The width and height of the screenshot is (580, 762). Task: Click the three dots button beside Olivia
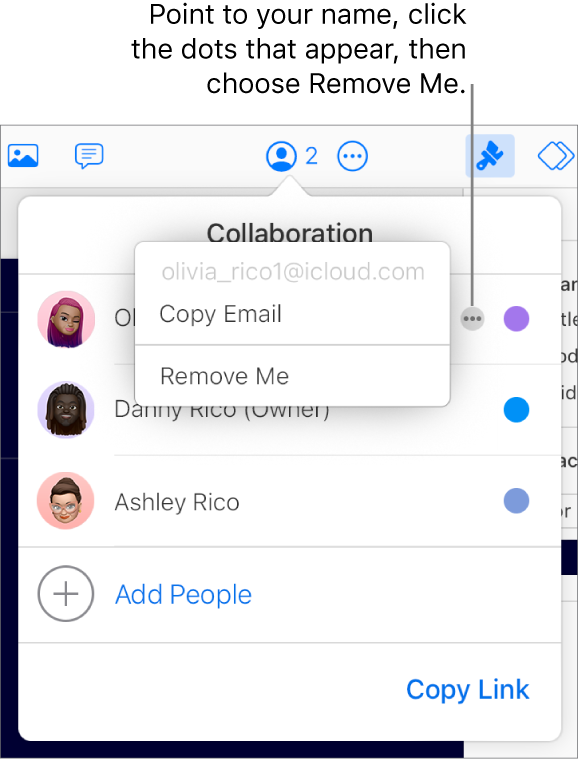(x=472, y=319)
